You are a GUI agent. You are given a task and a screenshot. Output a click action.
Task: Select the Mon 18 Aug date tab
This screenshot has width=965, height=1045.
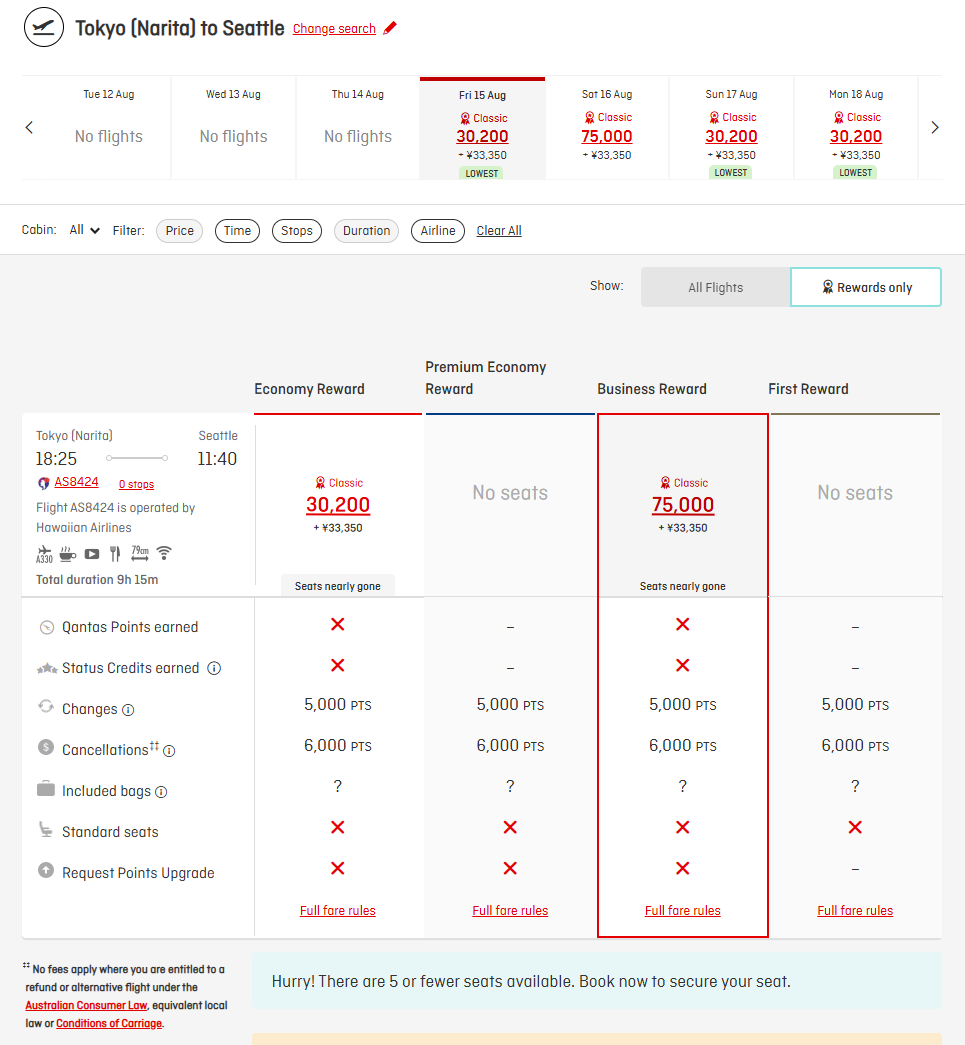[856, 127]
